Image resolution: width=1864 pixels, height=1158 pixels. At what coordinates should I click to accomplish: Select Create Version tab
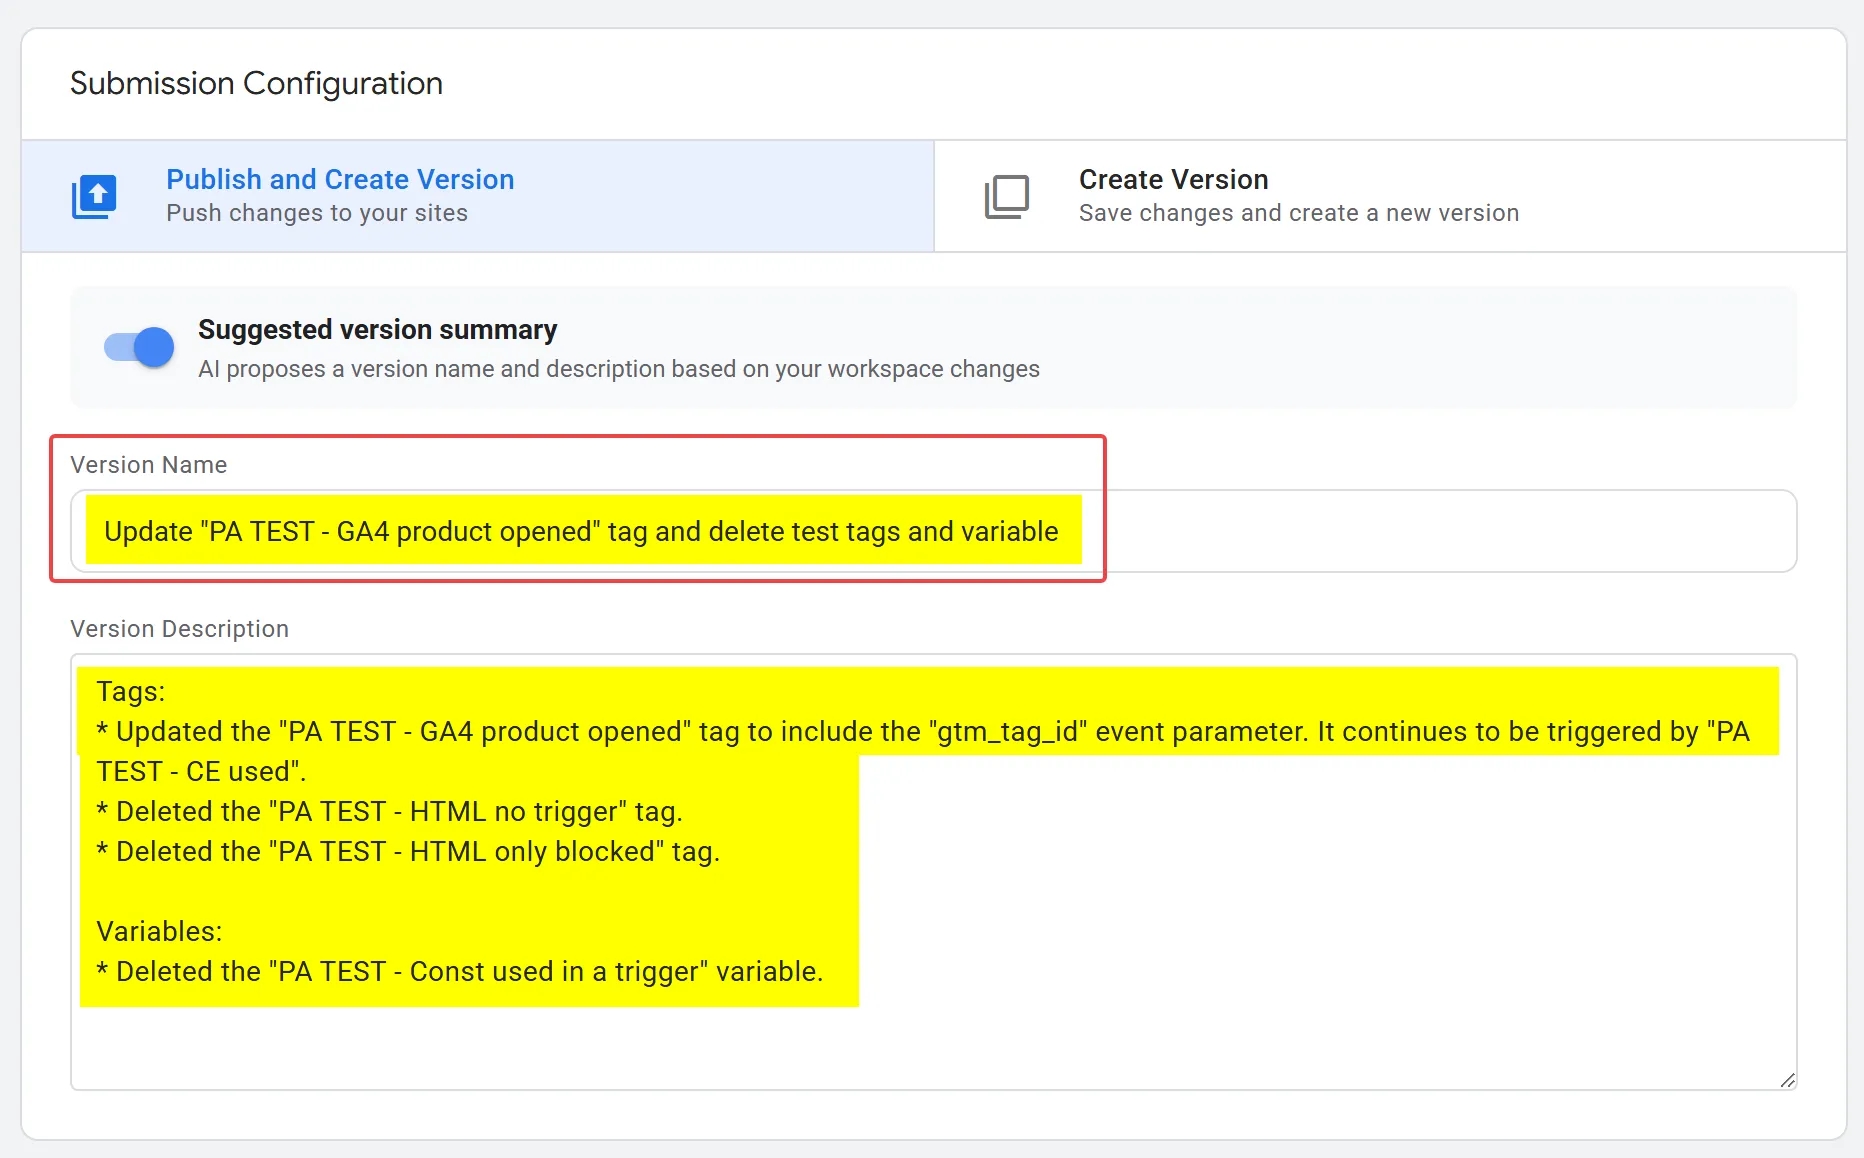coord(1390,196)
